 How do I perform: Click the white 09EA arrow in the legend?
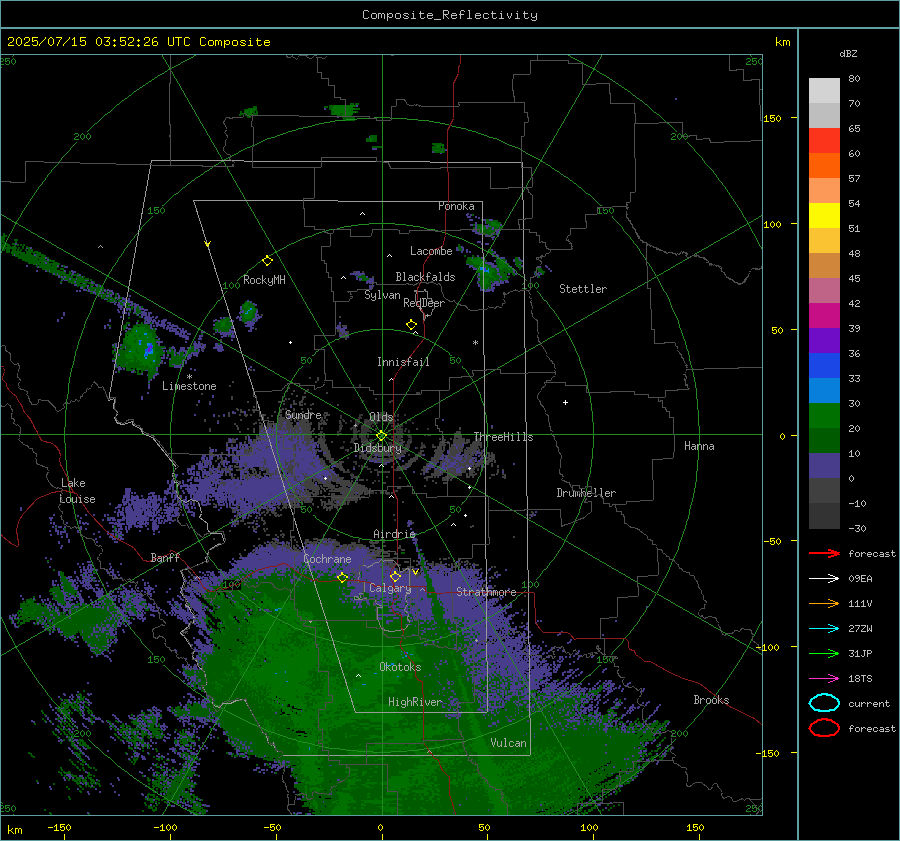pos(824,579)
